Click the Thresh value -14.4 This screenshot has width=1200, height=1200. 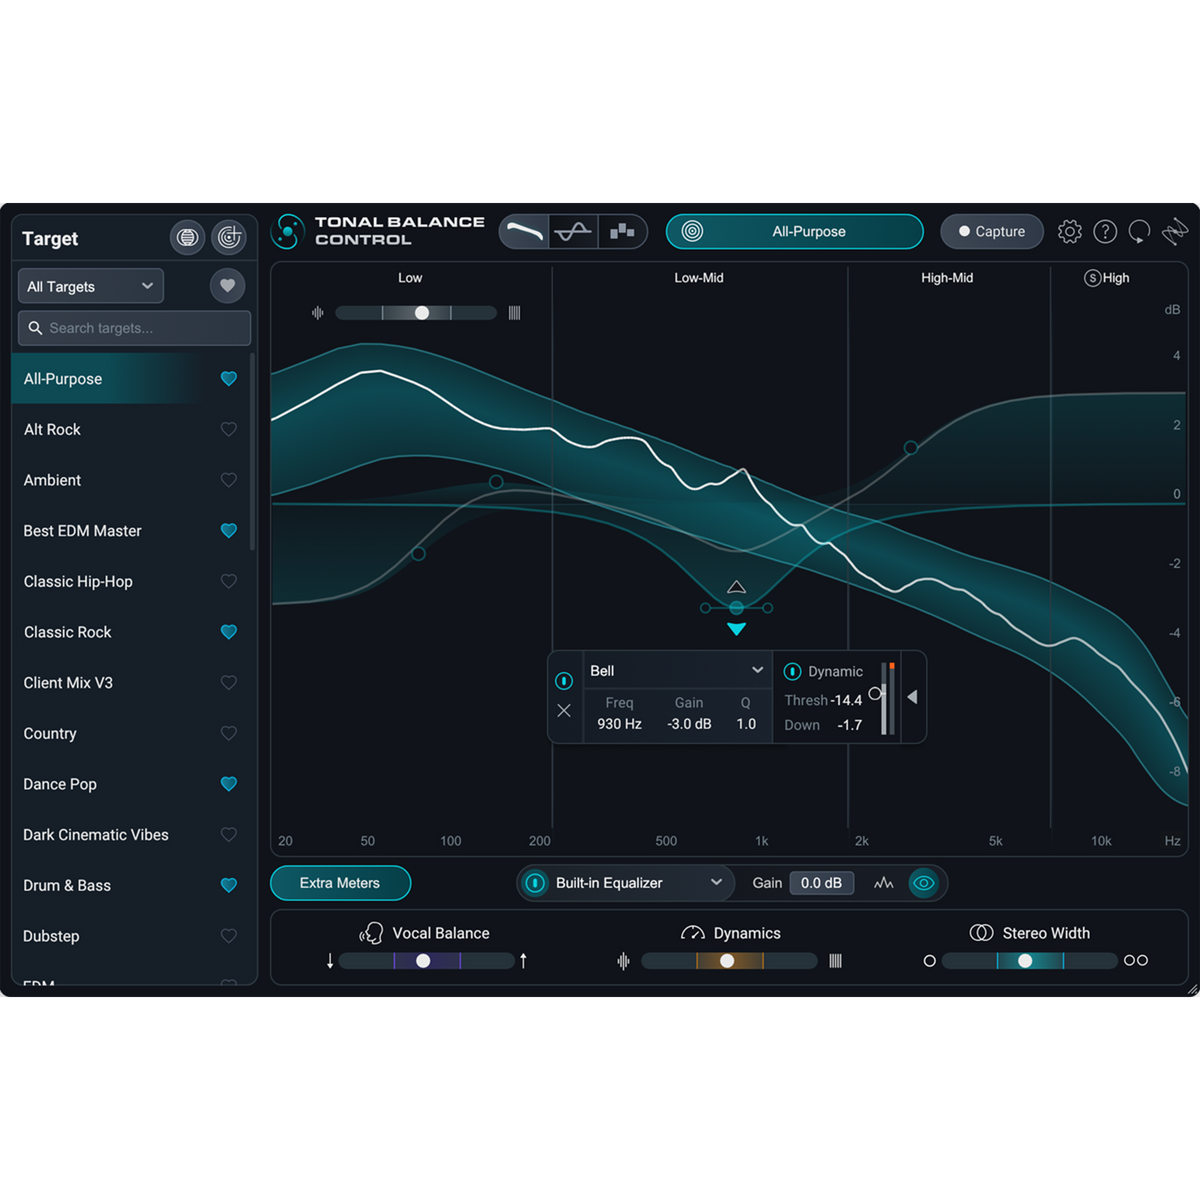846,701
